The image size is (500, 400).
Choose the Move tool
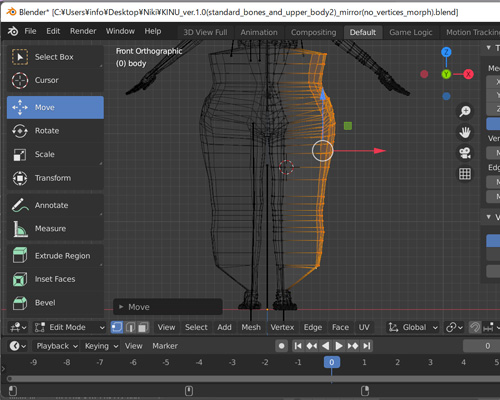pyautogui.click(x=55, y=107)
